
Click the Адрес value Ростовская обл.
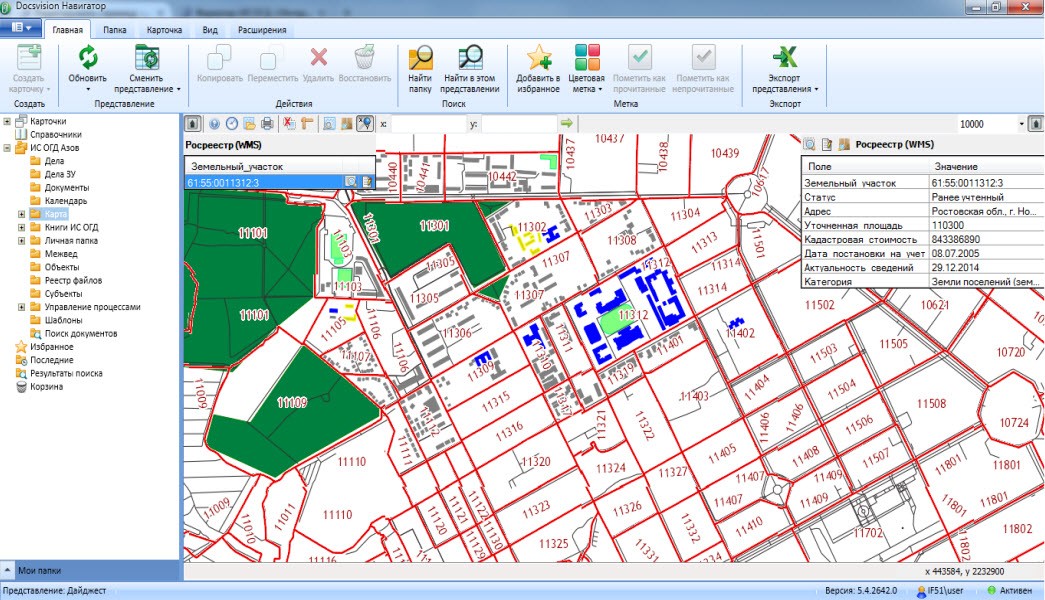(984, 211)
